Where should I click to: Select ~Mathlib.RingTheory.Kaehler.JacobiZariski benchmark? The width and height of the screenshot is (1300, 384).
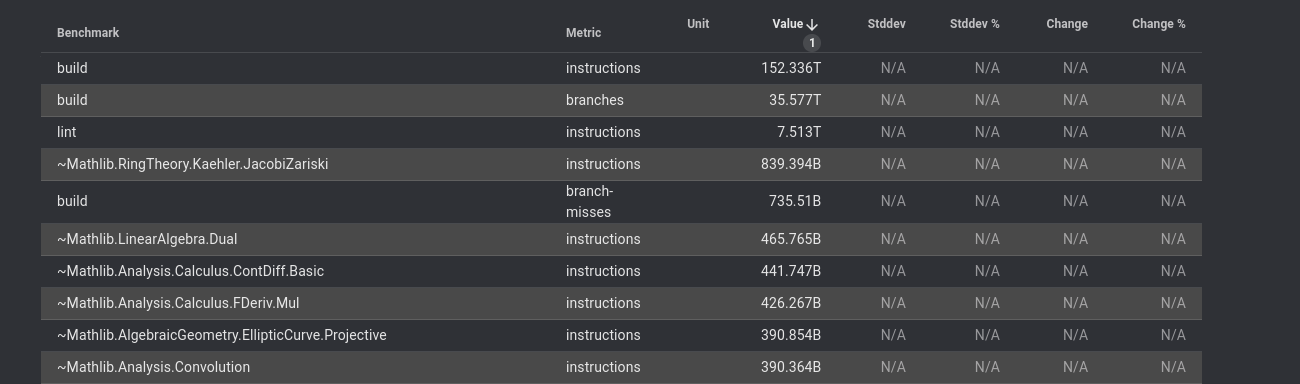[192, 164]
